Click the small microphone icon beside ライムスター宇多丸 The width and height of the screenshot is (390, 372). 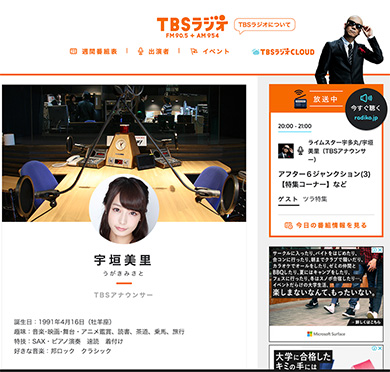[x=301, y=151]
